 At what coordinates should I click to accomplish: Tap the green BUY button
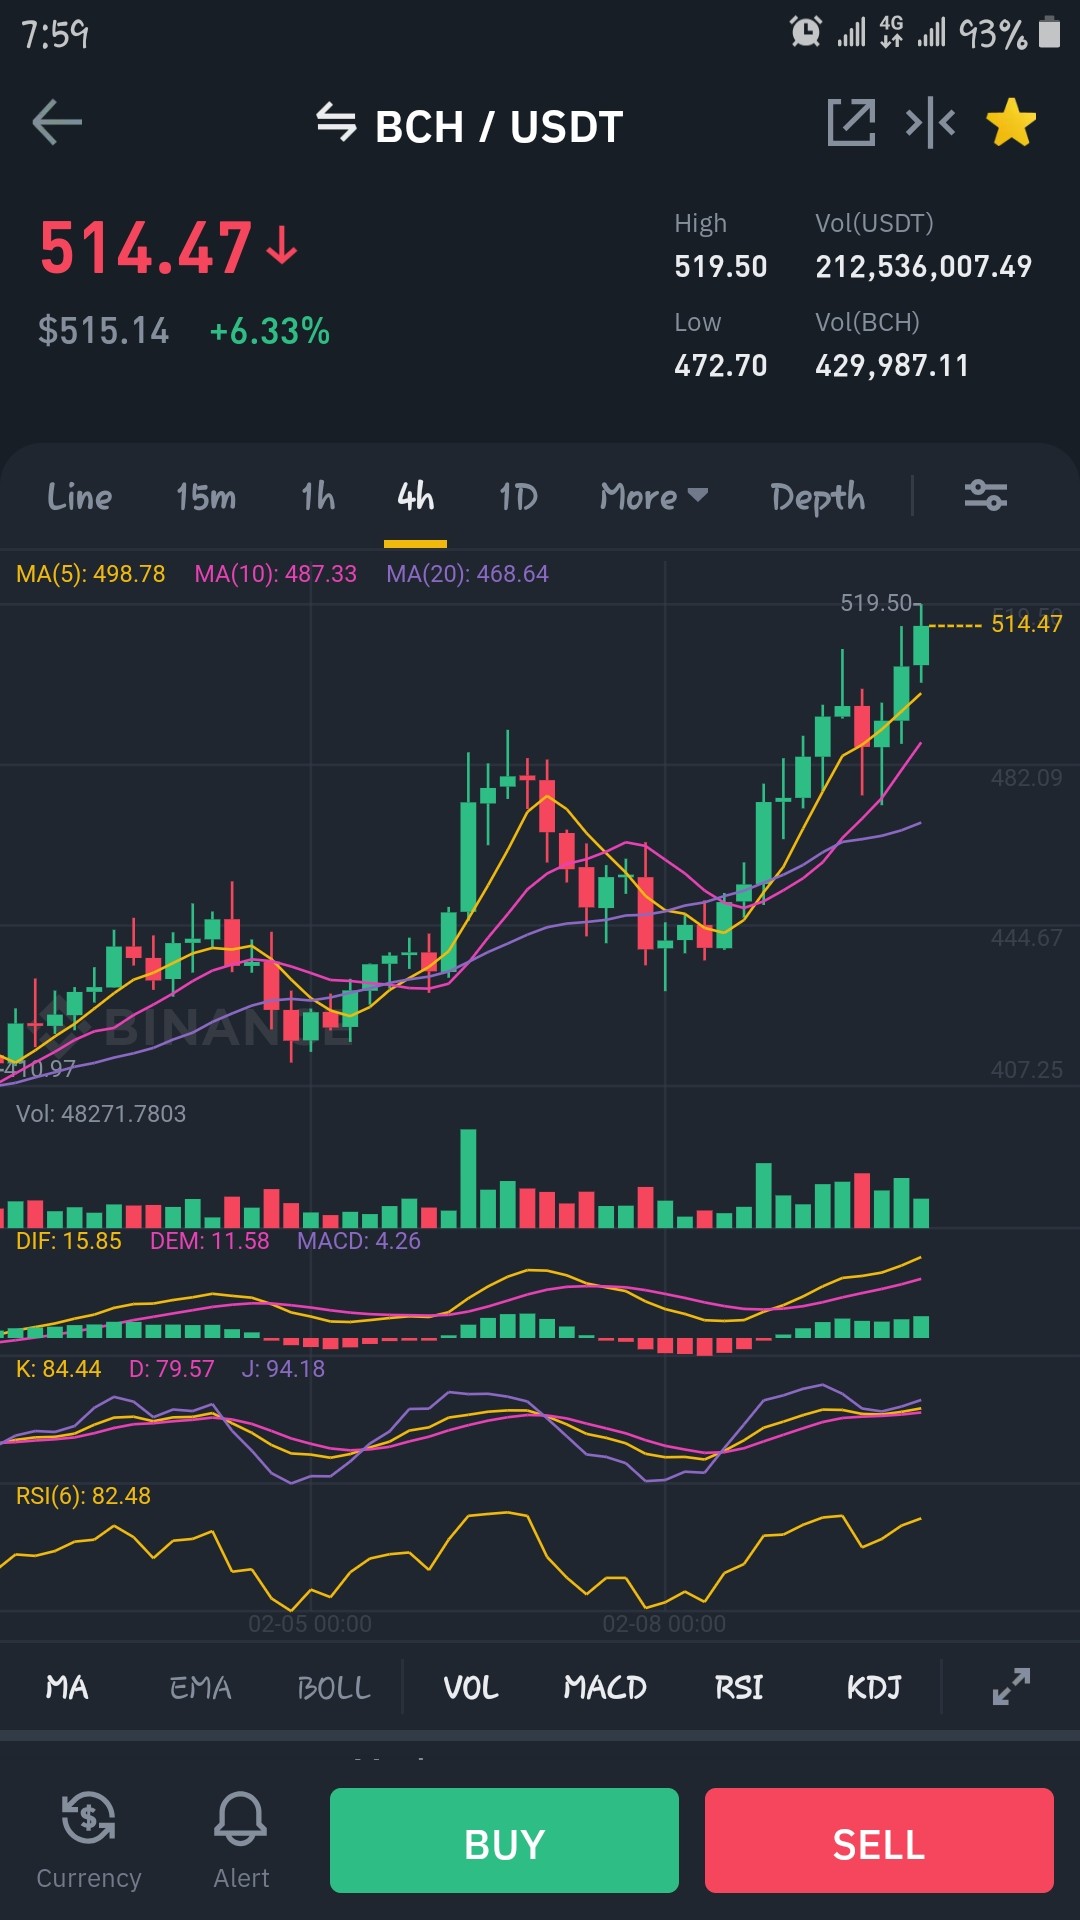(x=504, y=1840)
